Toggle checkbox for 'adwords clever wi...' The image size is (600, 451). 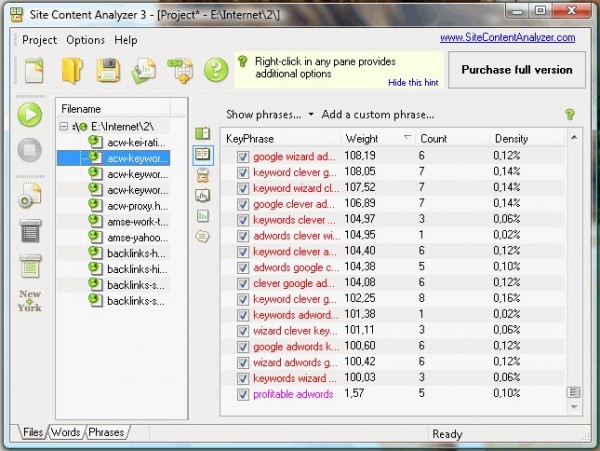[x=243, y=236]
